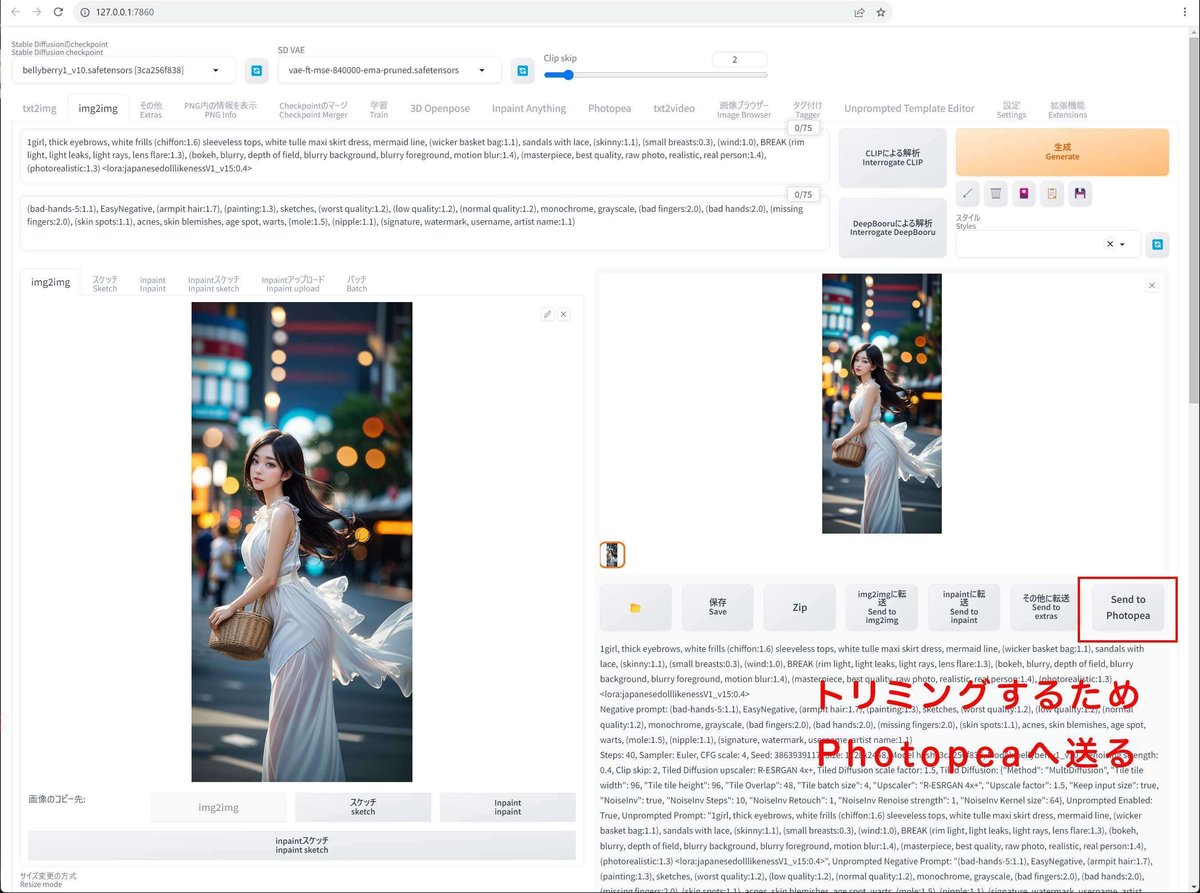The height and width of the screenshot is (893, 1200).
Task: Click the arrow icon to read generation parameters
Action: (x=968, y=194)
